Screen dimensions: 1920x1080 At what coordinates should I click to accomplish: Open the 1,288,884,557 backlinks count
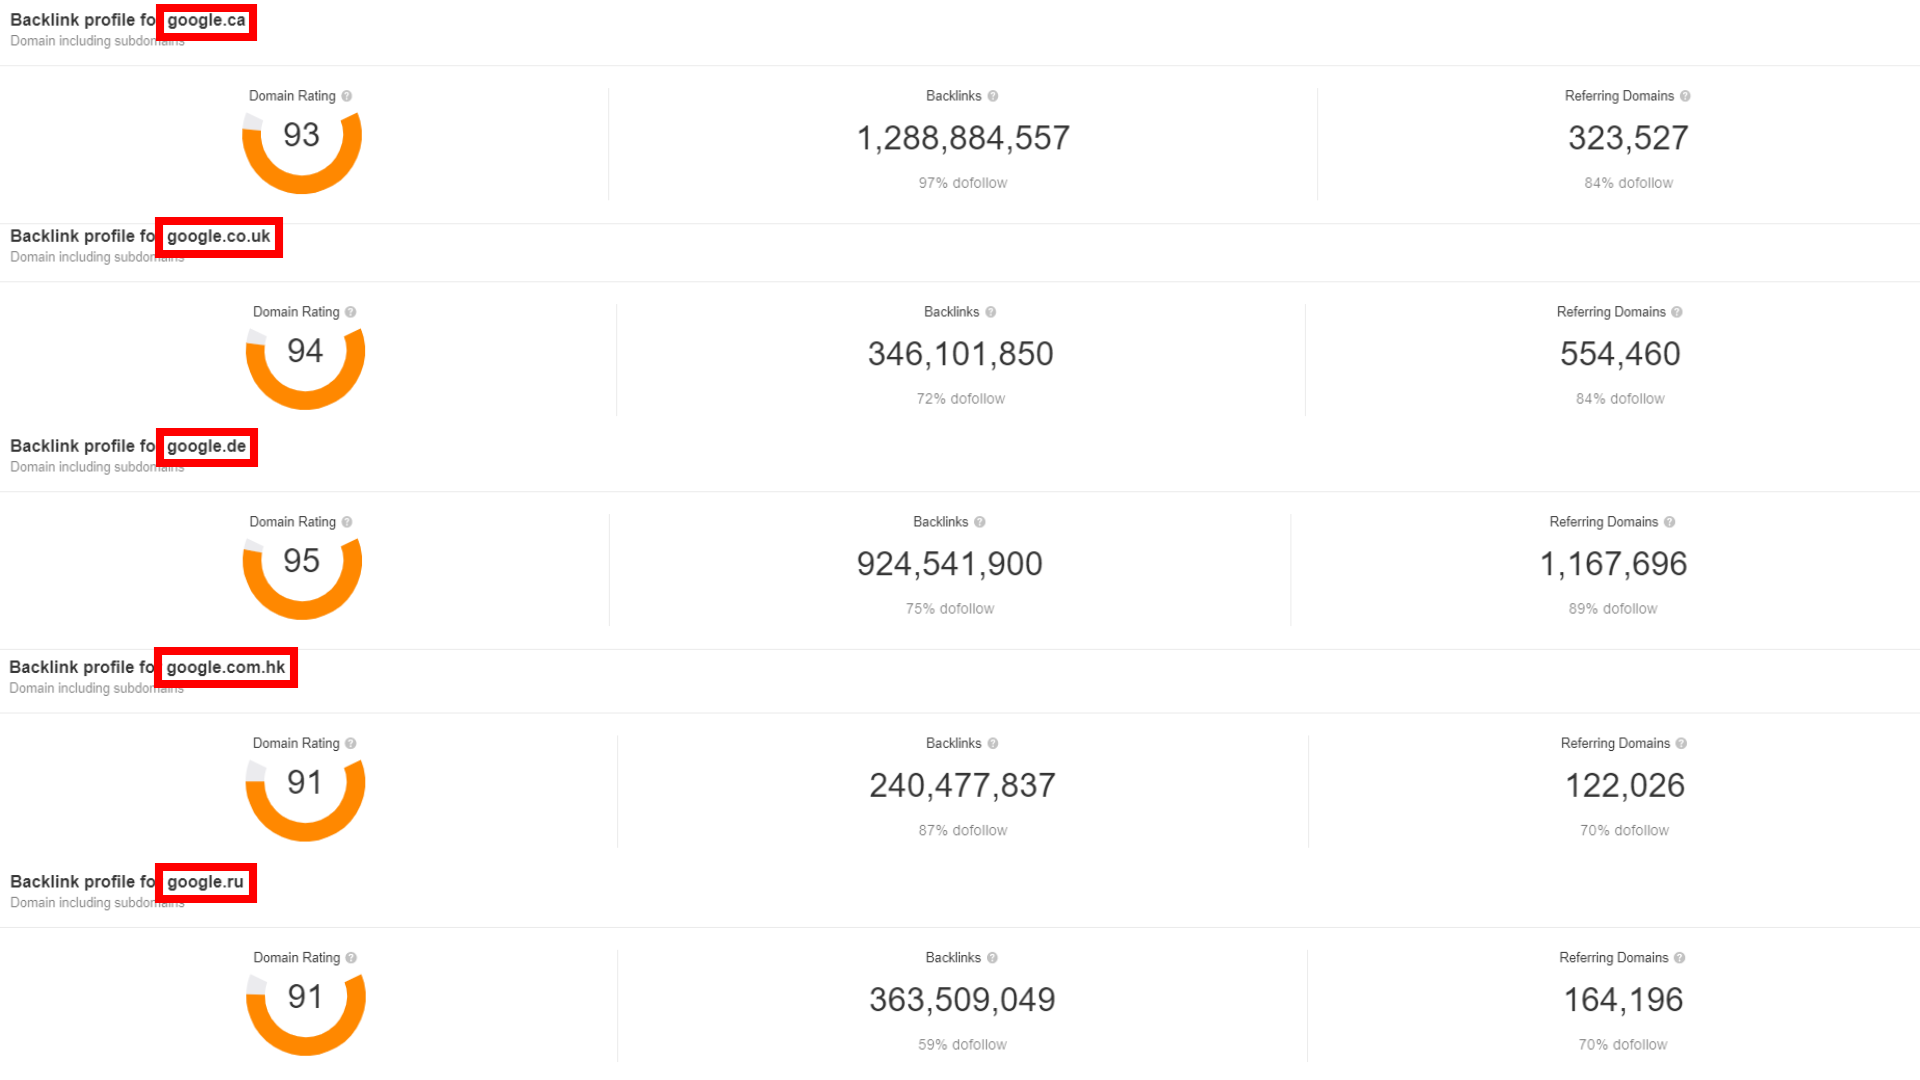pos(963,138)
